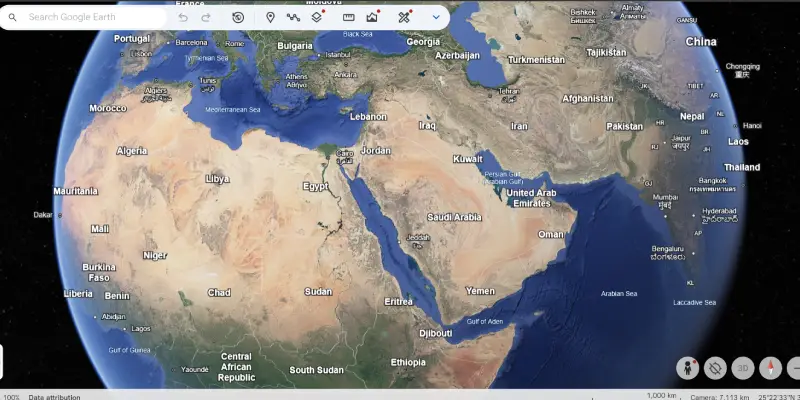
Task: Select the Iraq country label
Action: click(427, 126)
